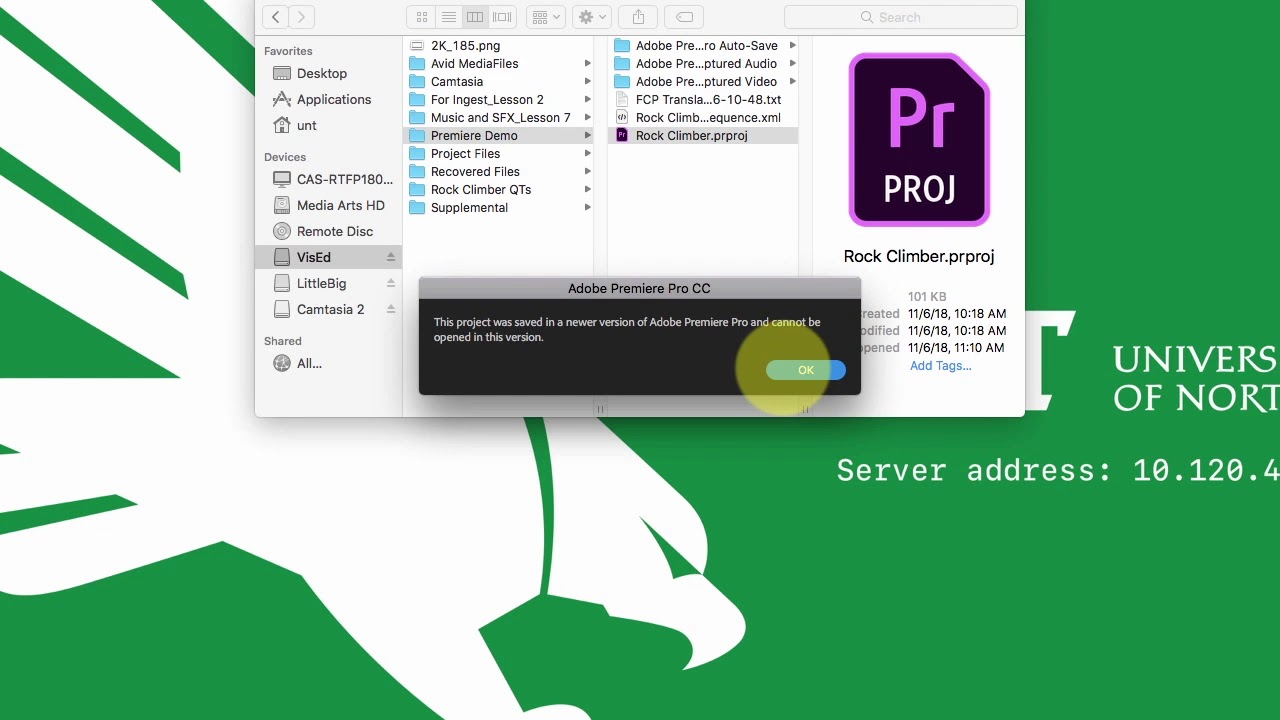Select Adobe Premiere Pro Auto-Save folder
This screenshot has height=720, width=1280.
[704, 45]
